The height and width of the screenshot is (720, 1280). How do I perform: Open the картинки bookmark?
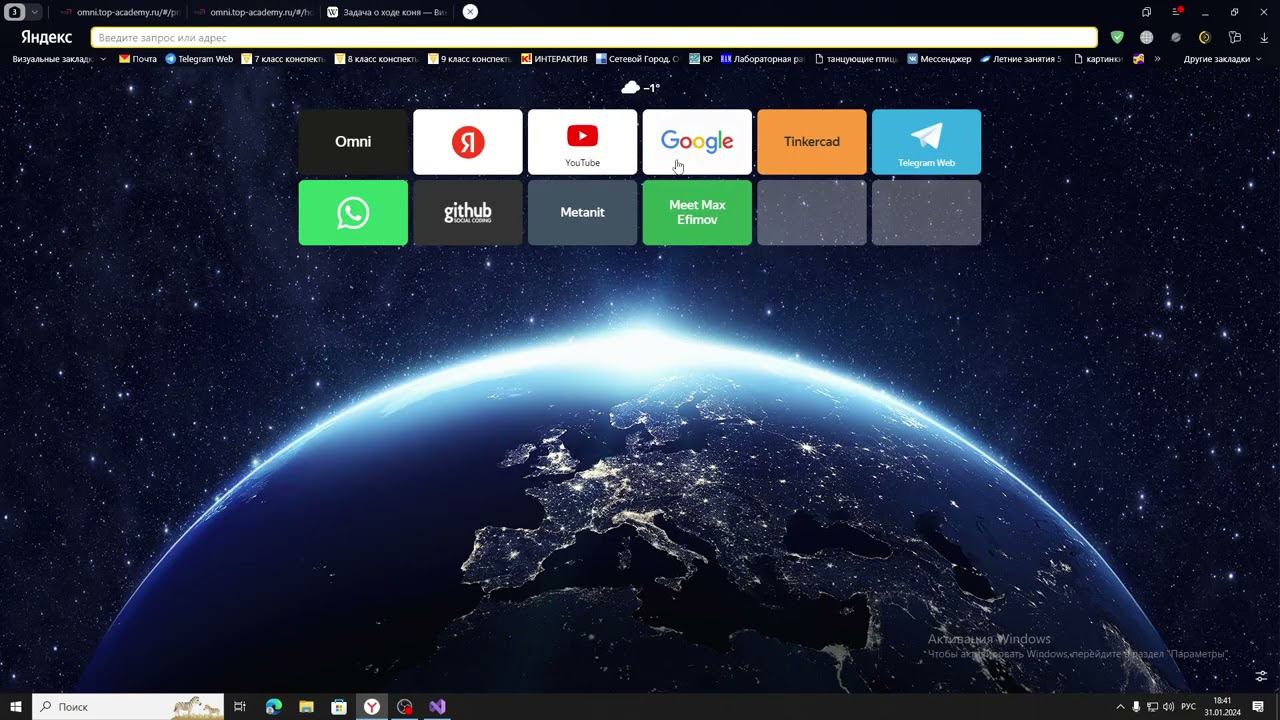[x=1098, y=59]
